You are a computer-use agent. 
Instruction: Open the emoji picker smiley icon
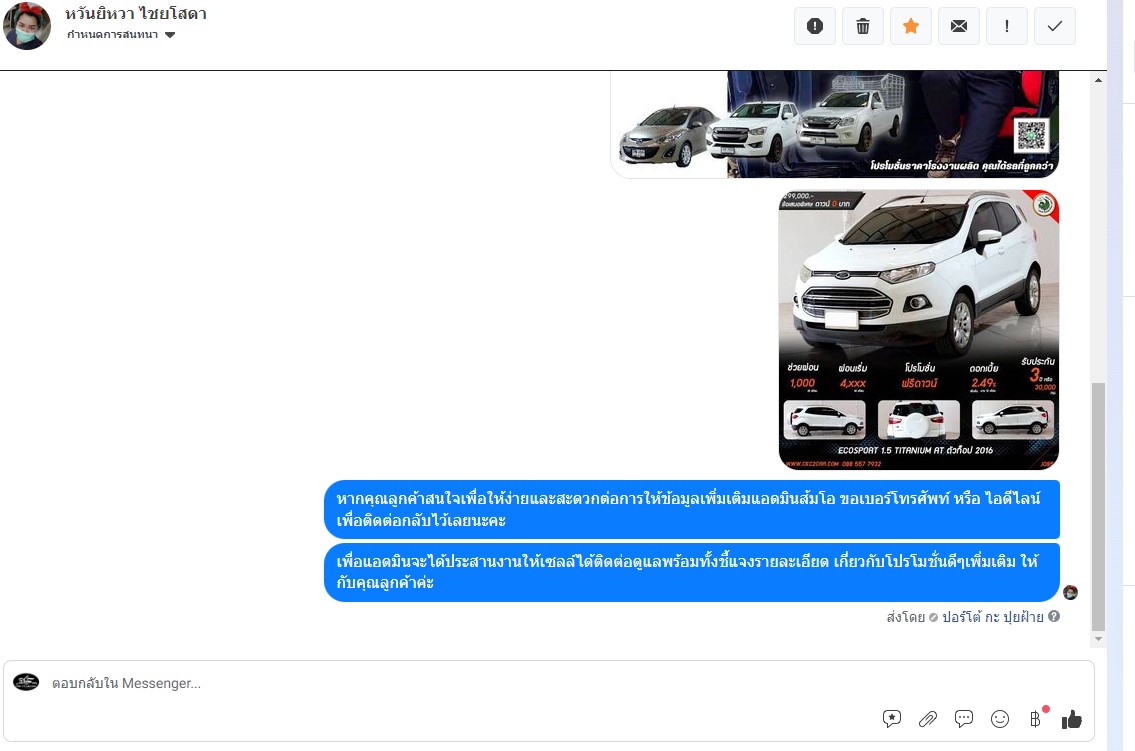tap(1000, 718)
